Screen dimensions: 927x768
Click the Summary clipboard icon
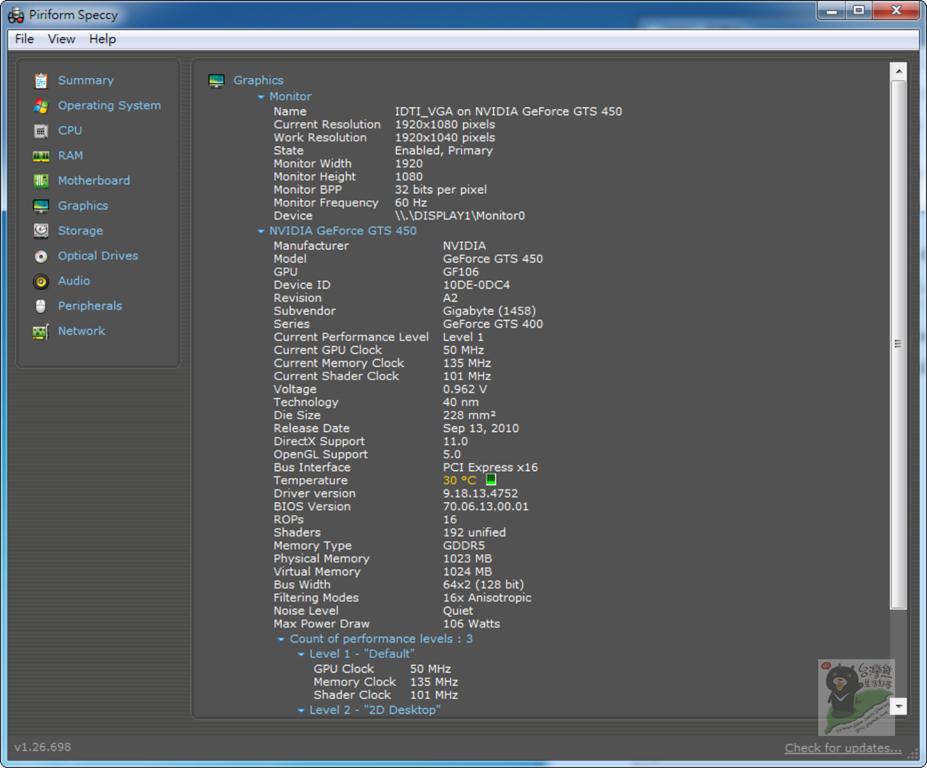(x=41, y=80)
